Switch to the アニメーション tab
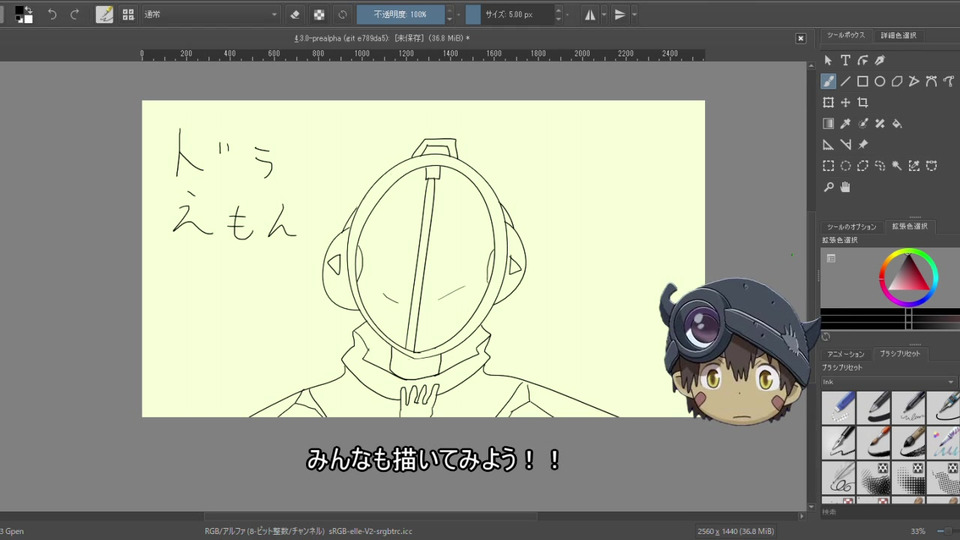This screenshot has width=960, height=540. click(x=846, y=354)
